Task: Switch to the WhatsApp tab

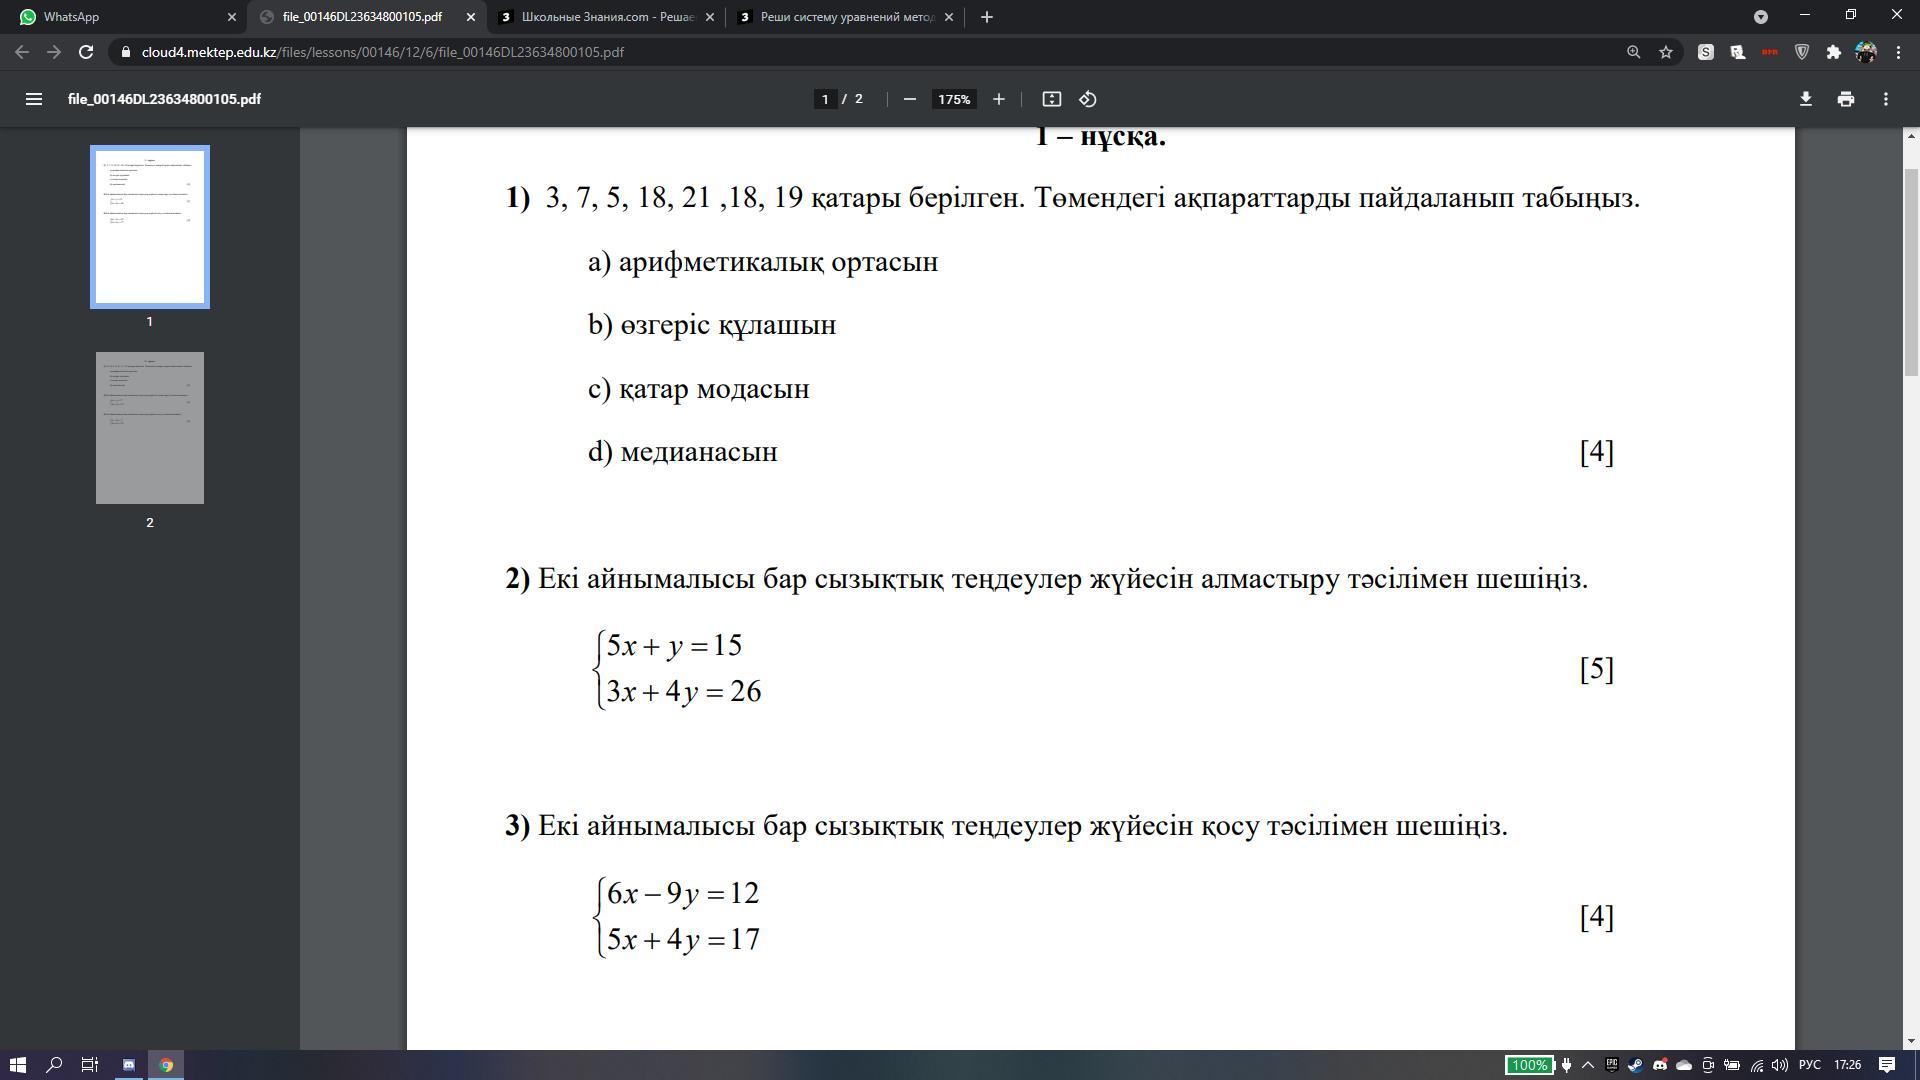Action: (x=120, y=17)
